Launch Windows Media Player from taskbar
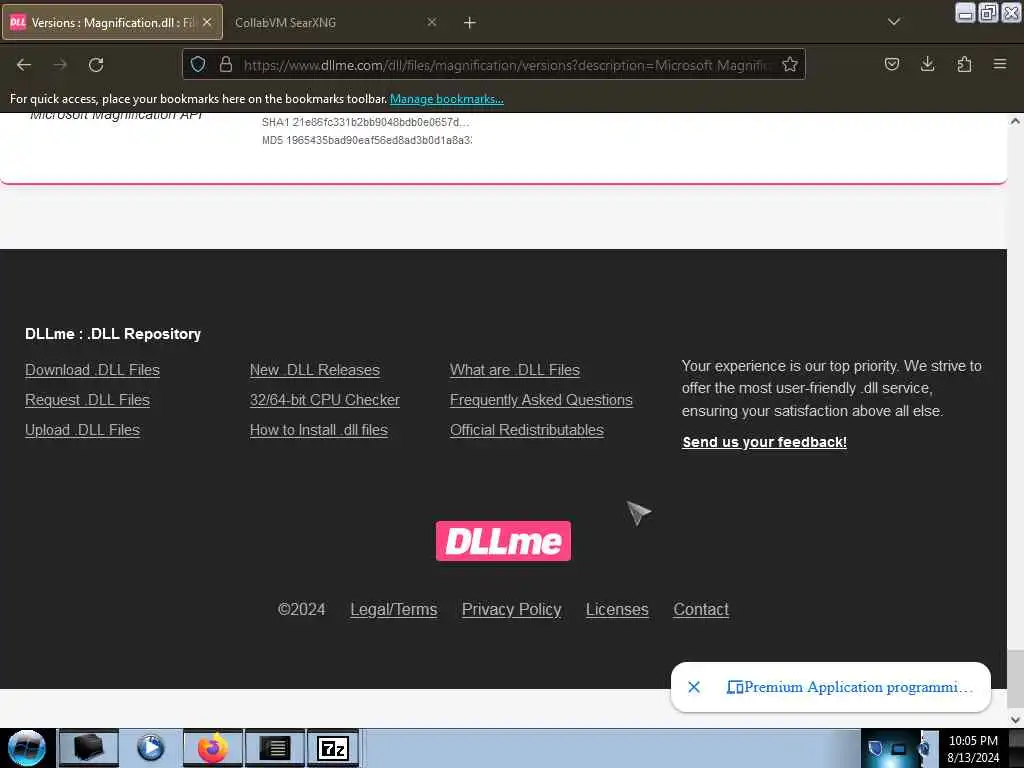The width and height of the screenshot is (1024, 768). [150, 748]
